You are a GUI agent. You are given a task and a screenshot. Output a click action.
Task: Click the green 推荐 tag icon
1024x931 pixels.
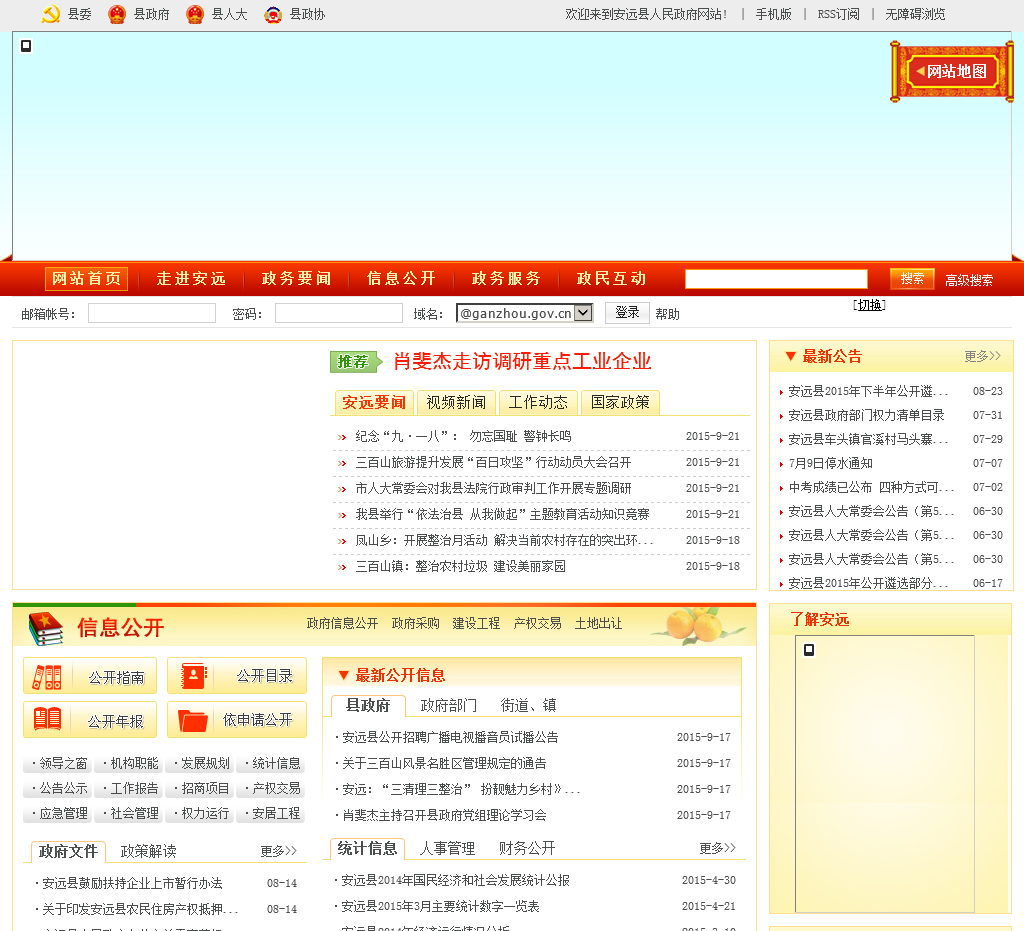[x=355, y=362]
